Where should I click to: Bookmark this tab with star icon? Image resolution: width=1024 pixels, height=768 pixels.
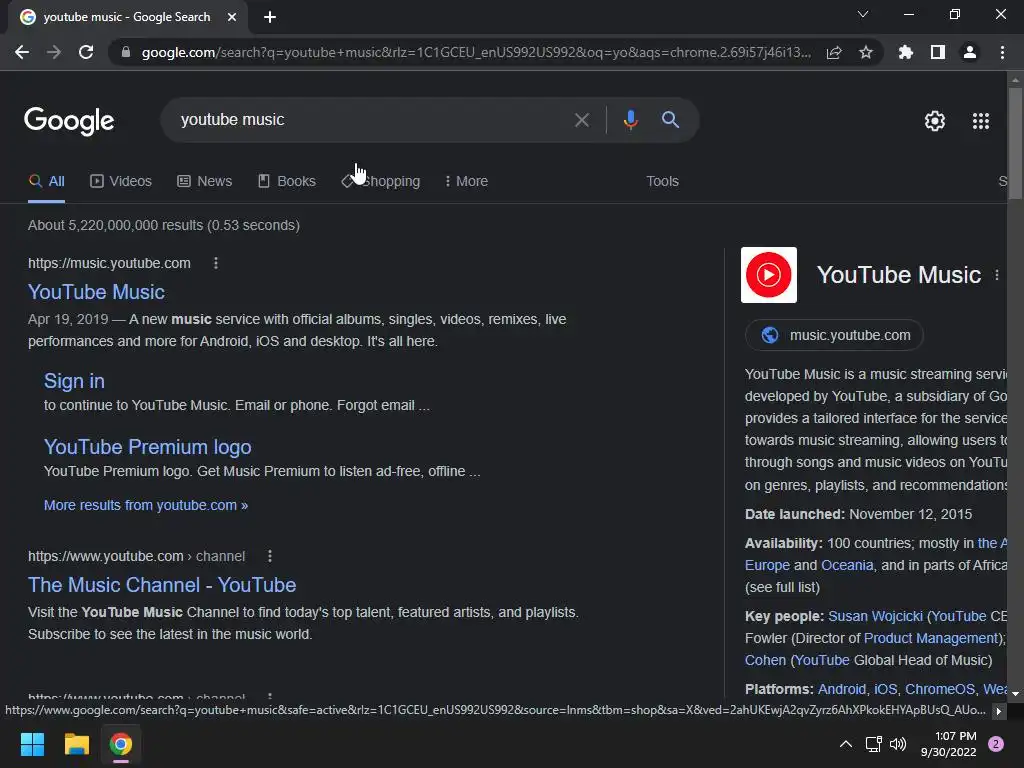tap(866, 52)
